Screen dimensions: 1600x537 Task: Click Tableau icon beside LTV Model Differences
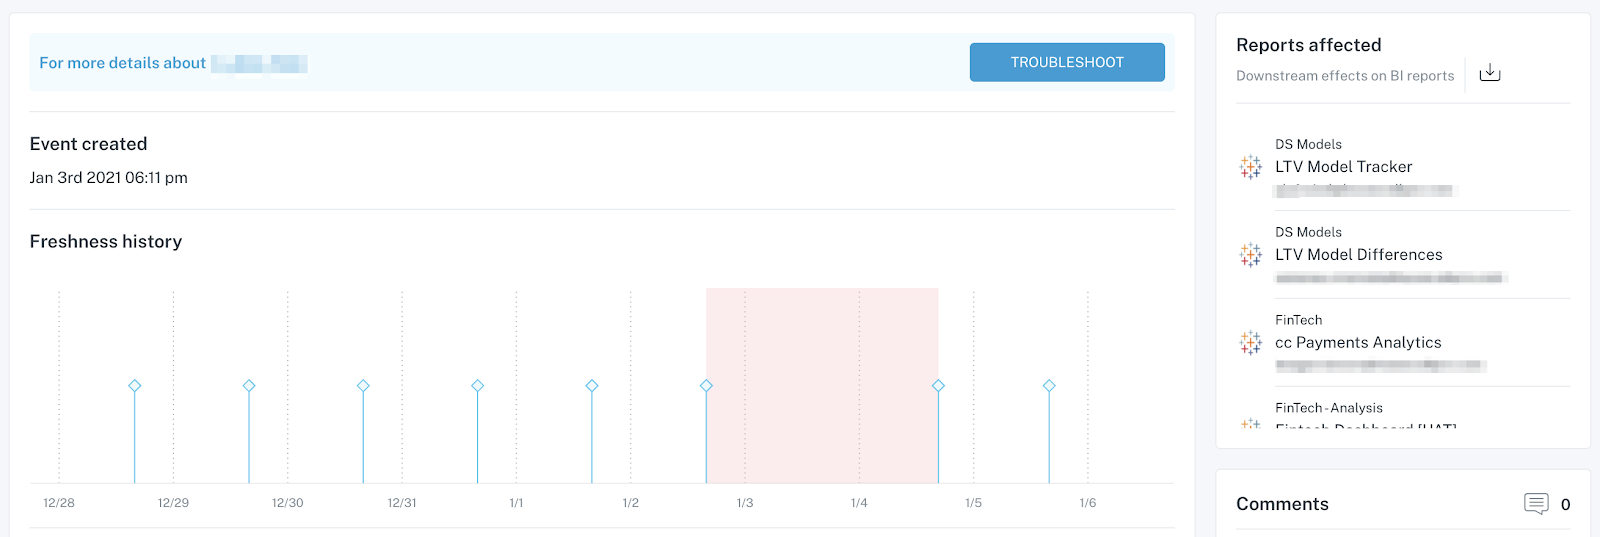pyautogui.click(x=1251, y=255)
